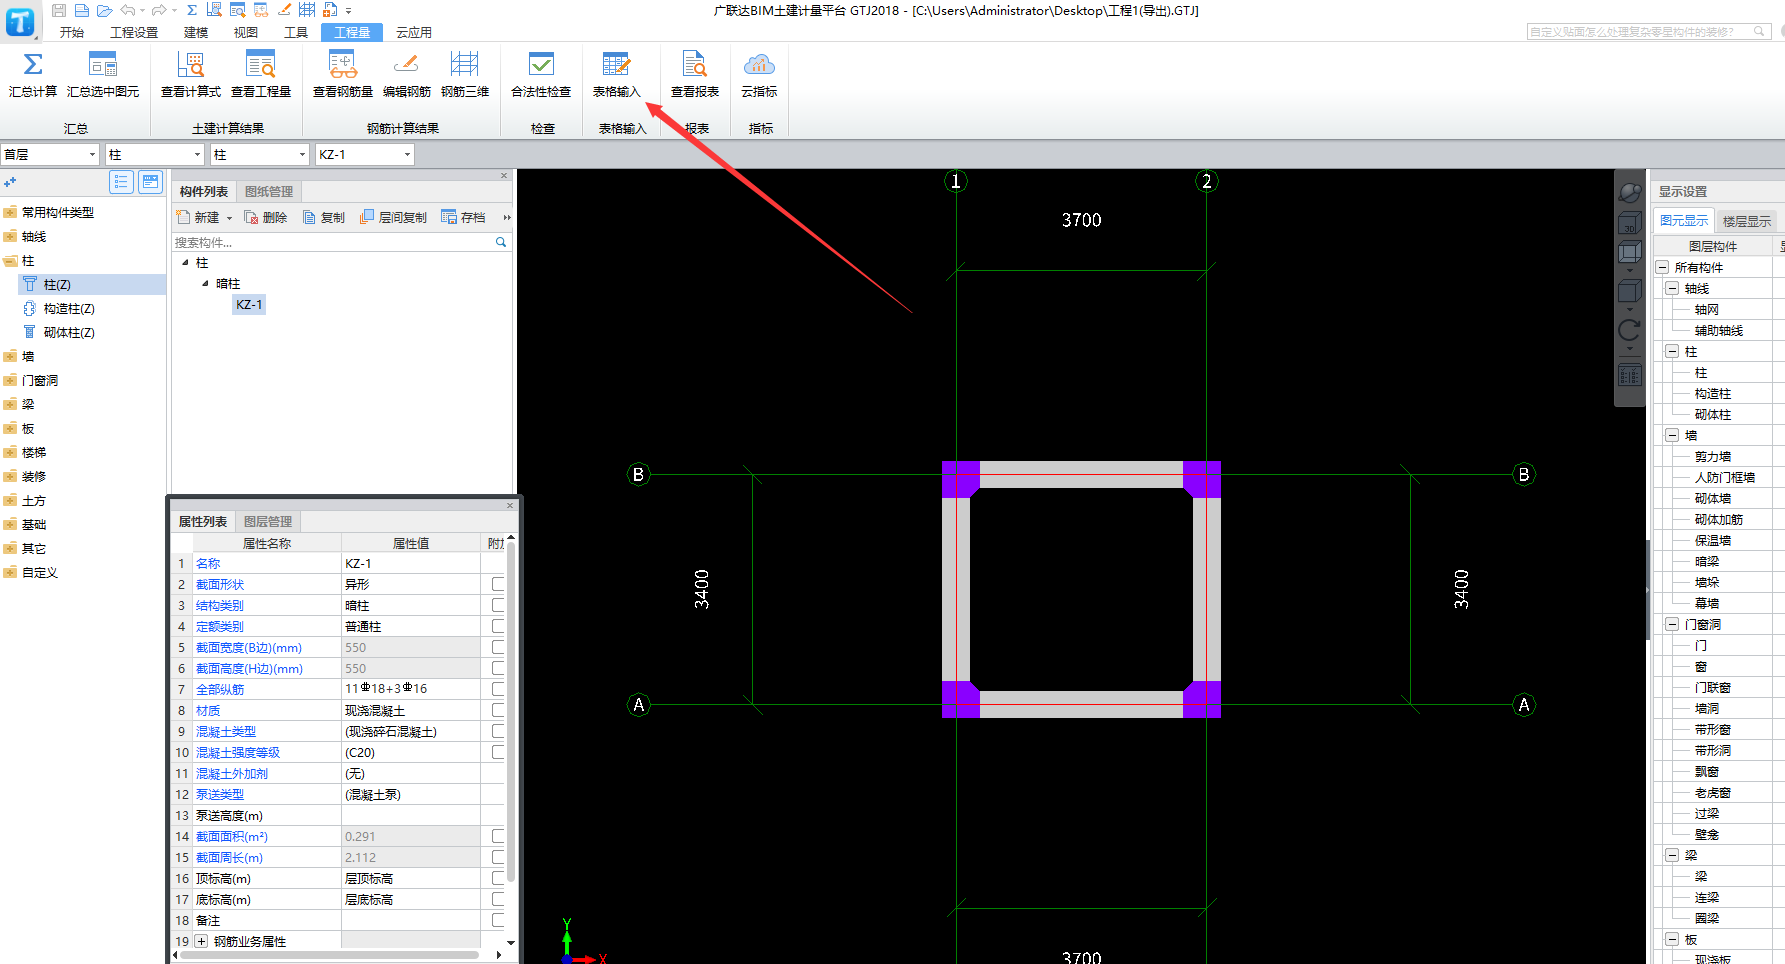Select the 编辑钢筋 tool
Screen dimensions: 1785x964
pos(407,75)
